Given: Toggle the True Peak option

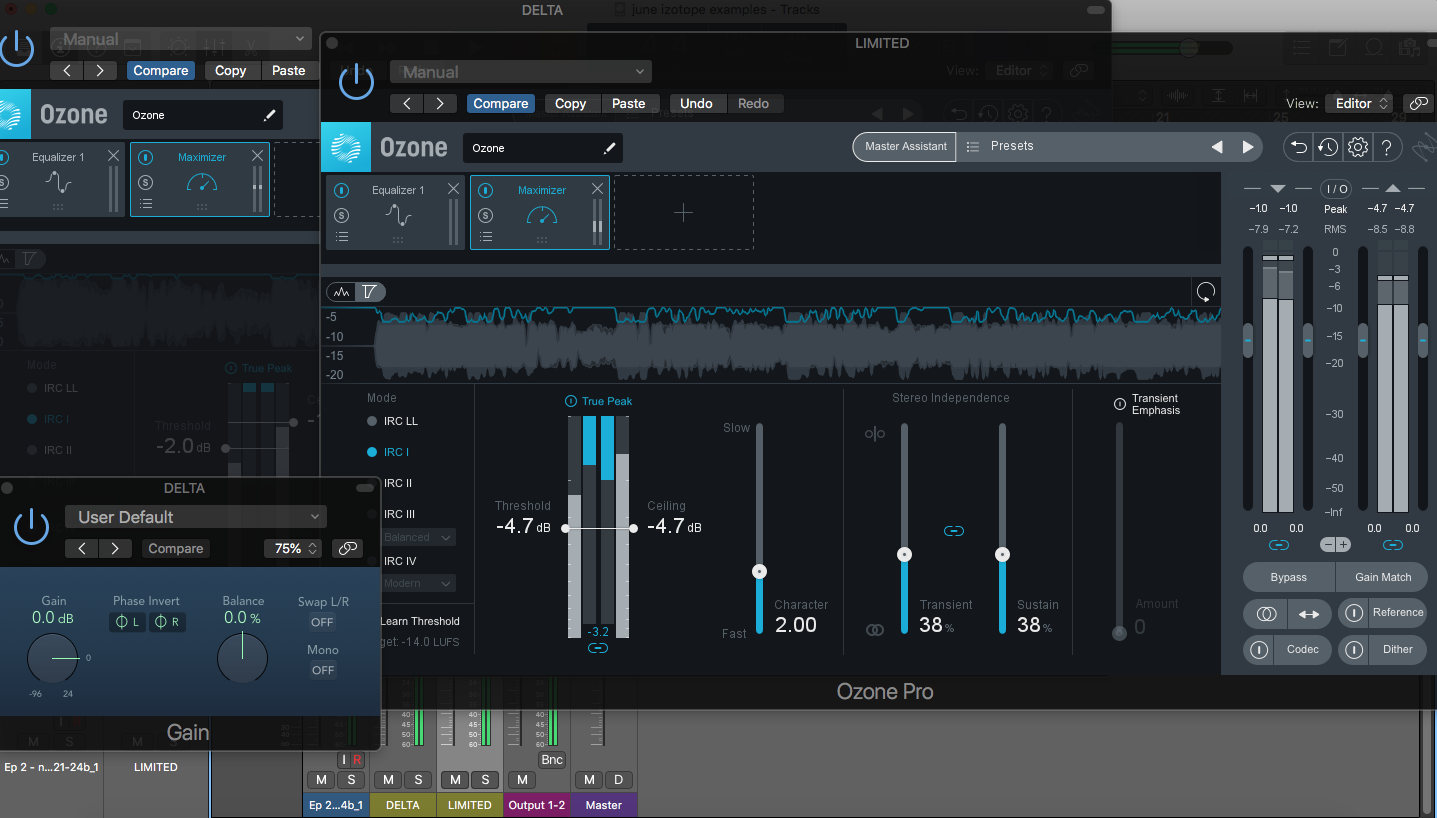Looking at the screenshot, I should coord(598,401).
